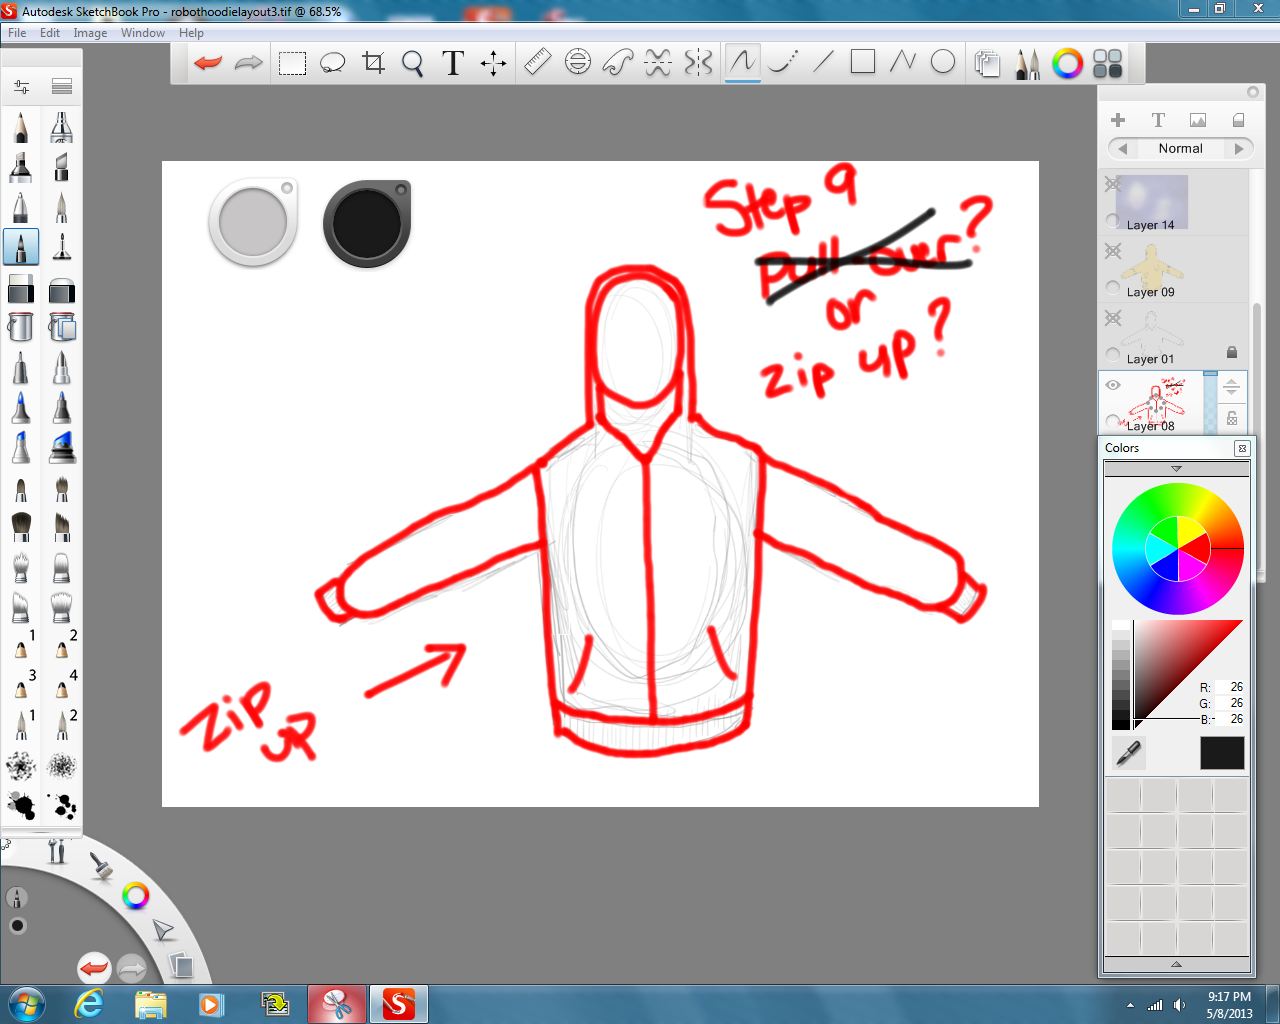Open the Color wheel picker from the toolbar
Viewport: 1280px width, 1024px height.
pos(1066,62)
